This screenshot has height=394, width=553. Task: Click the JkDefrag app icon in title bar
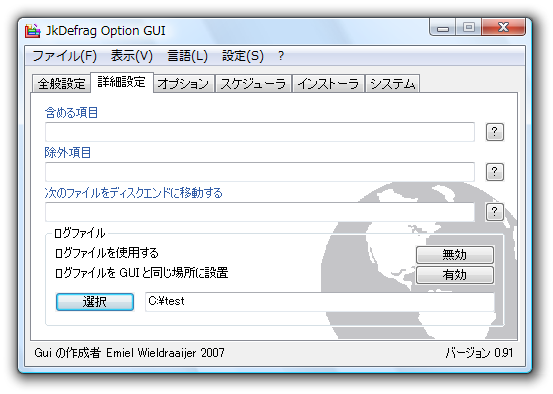(x=32, y=31)
